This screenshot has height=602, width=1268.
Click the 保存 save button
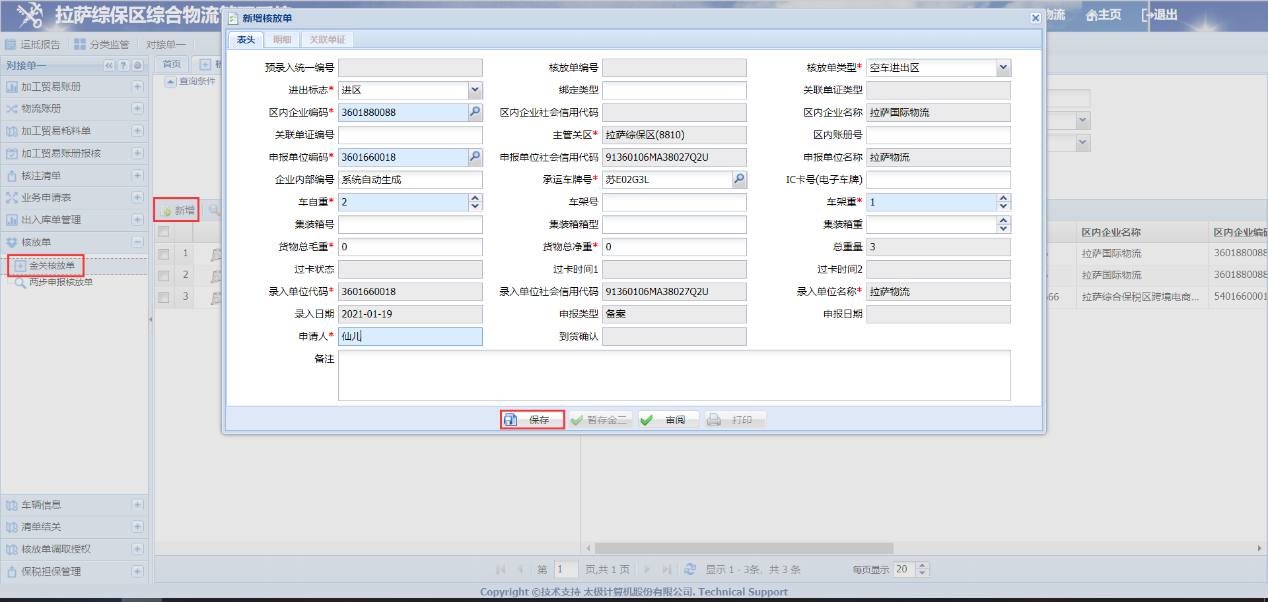coord(532,420)
